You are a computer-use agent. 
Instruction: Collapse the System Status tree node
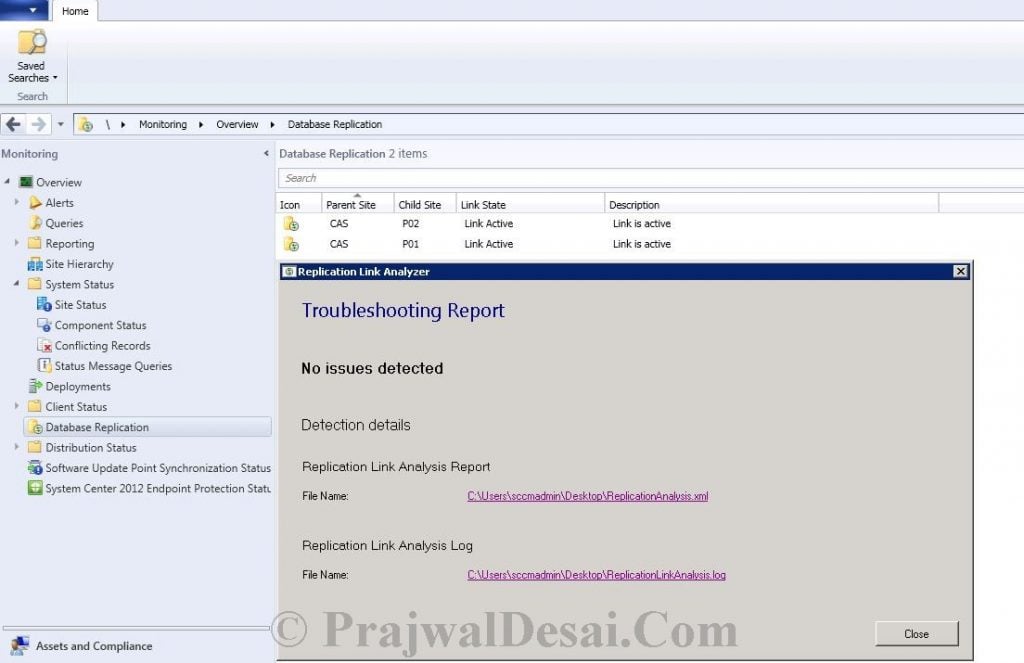16,284
